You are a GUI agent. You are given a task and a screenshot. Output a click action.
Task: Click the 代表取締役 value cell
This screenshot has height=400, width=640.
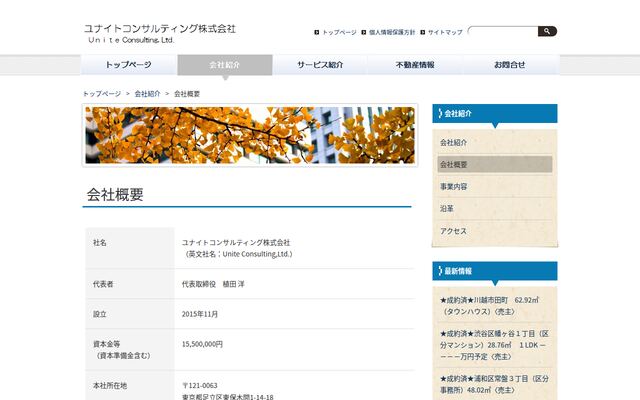point(213,284)
